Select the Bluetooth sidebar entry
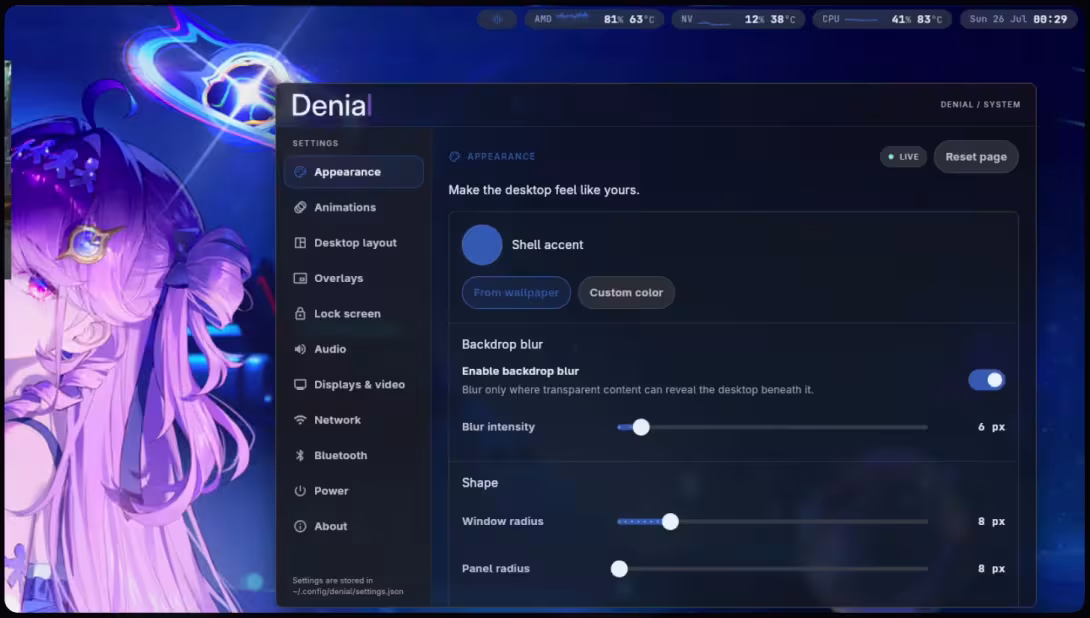The image size is (1090, 618). point(353,455)
